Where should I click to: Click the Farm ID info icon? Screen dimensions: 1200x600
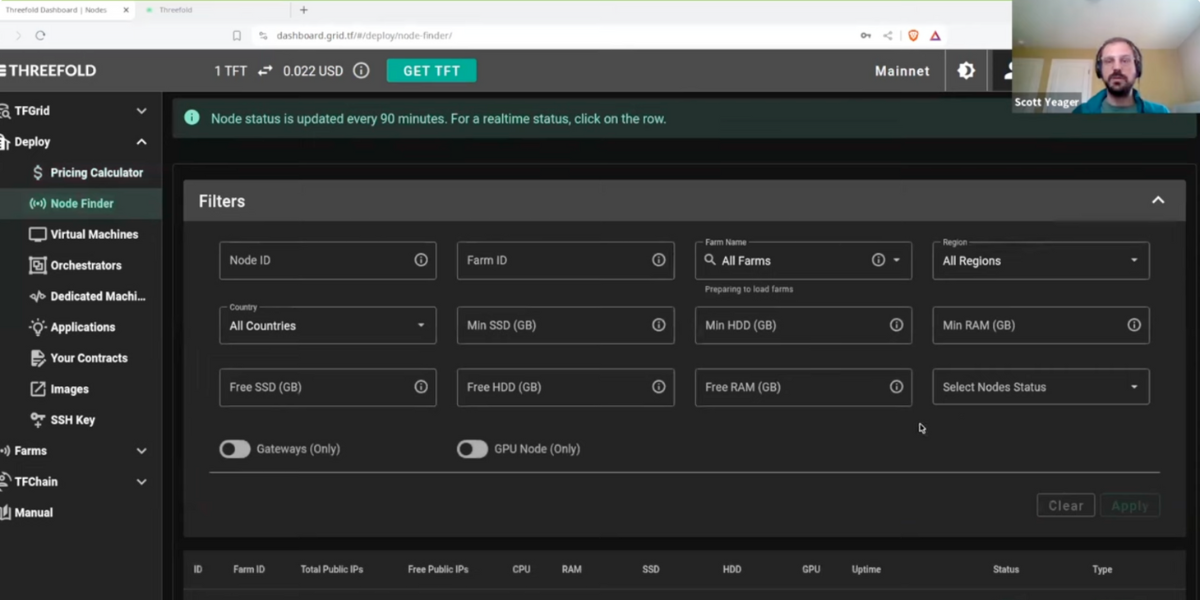tap(659, 260)
